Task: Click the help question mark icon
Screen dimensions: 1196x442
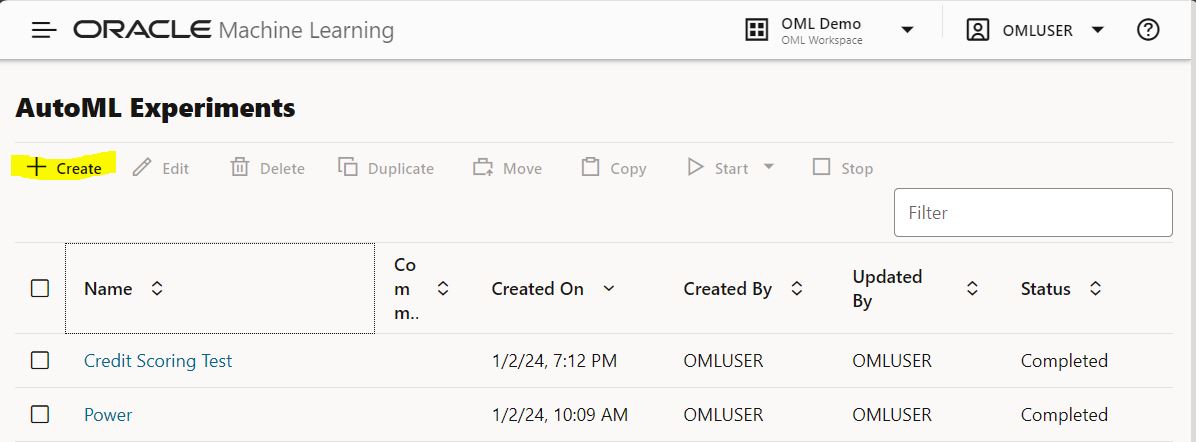Action: 1148,30
